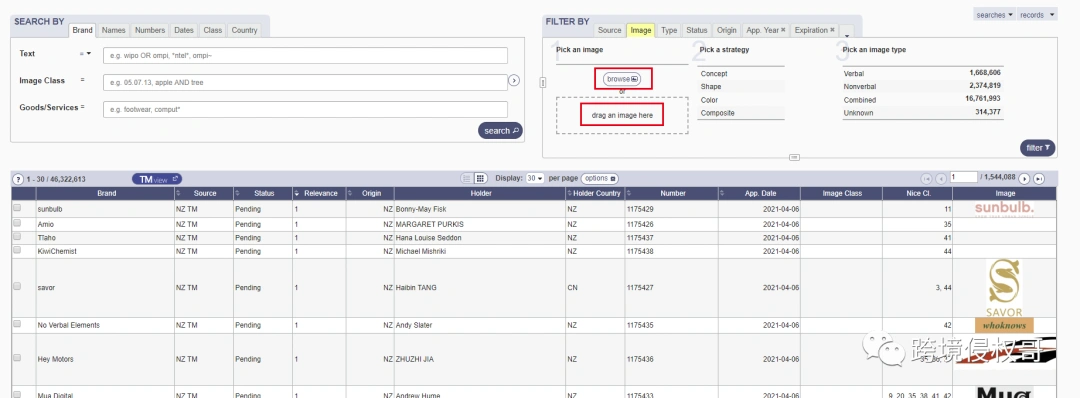Tick checkbox for KiwiChemist row
The height and width of the screenshot is (398, 1080).
17,250
